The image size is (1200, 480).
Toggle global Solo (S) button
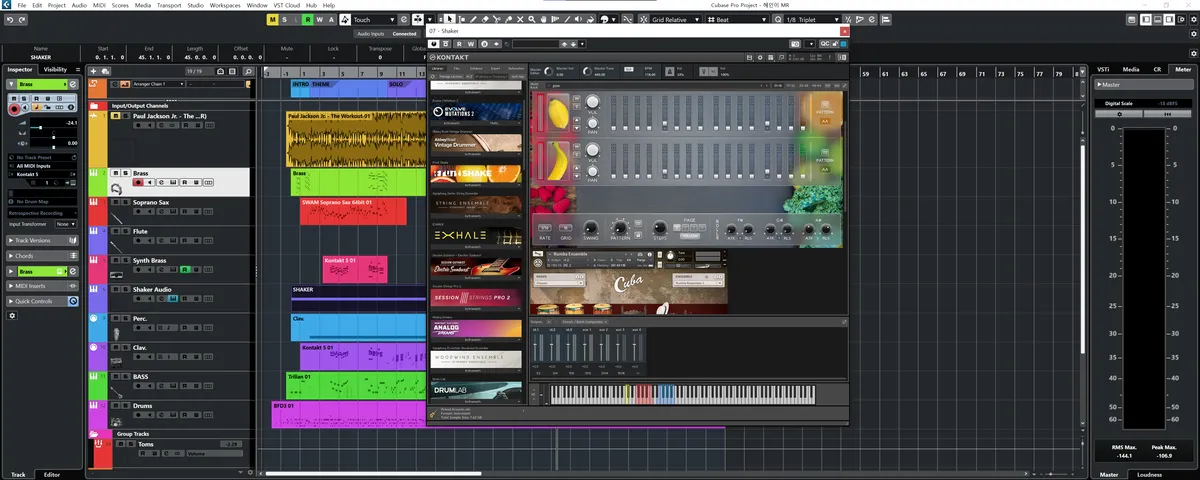285,20
